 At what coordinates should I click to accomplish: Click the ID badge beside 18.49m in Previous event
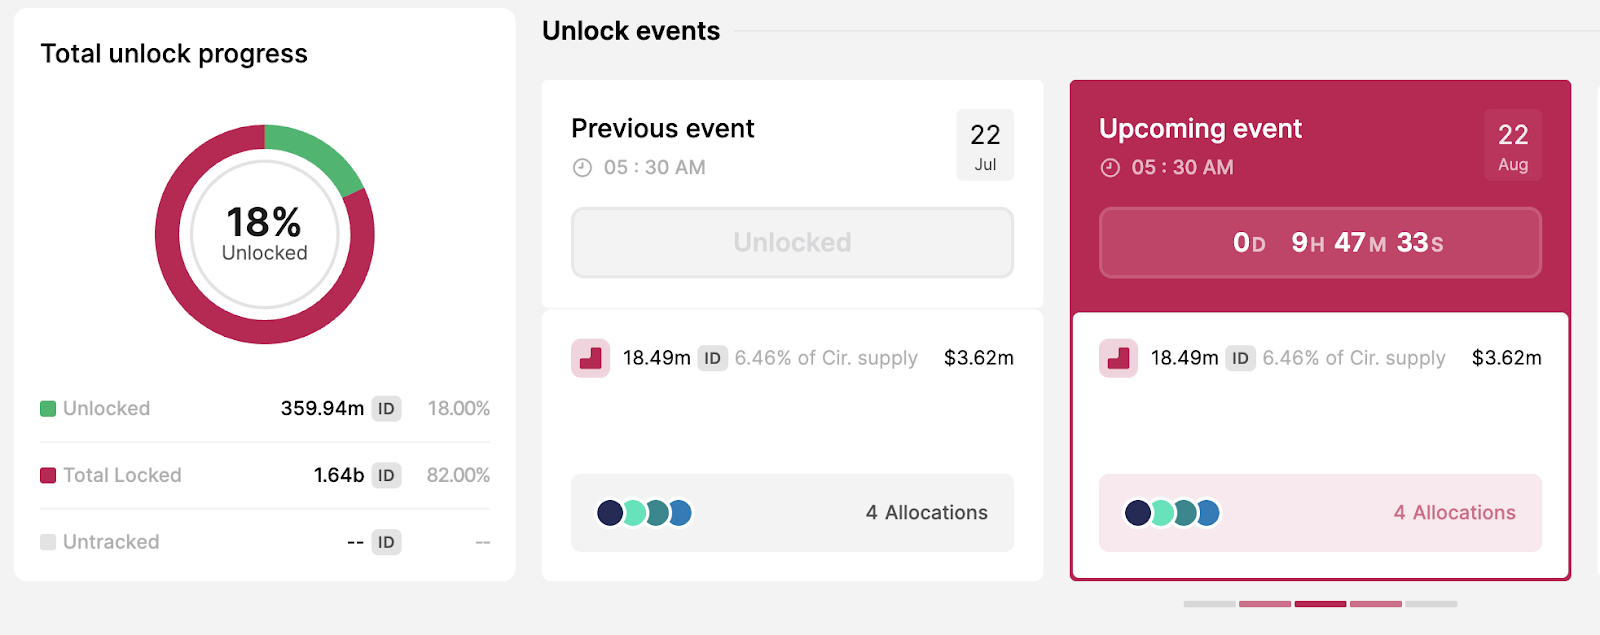(712, 358)
